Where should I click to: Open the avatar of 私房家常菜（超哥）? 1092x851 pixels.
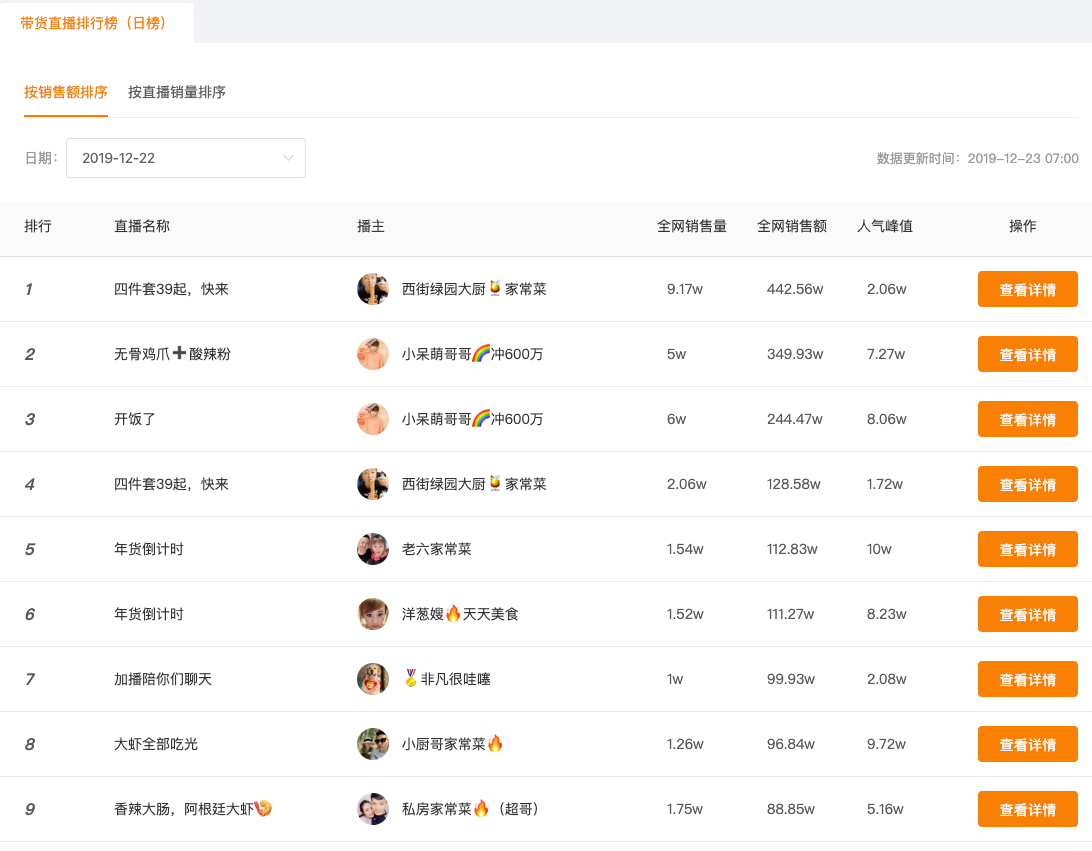[371, 809]
